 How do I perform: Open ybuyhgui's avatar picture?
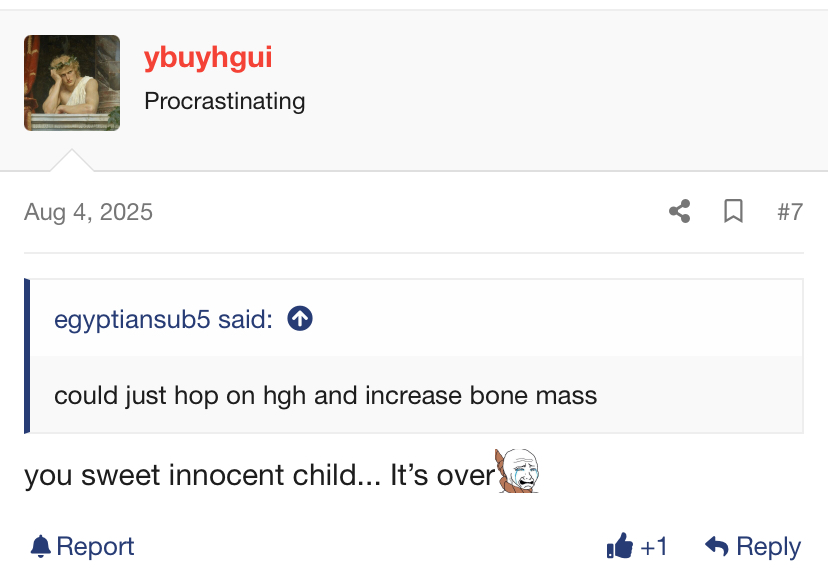[72, 83]
